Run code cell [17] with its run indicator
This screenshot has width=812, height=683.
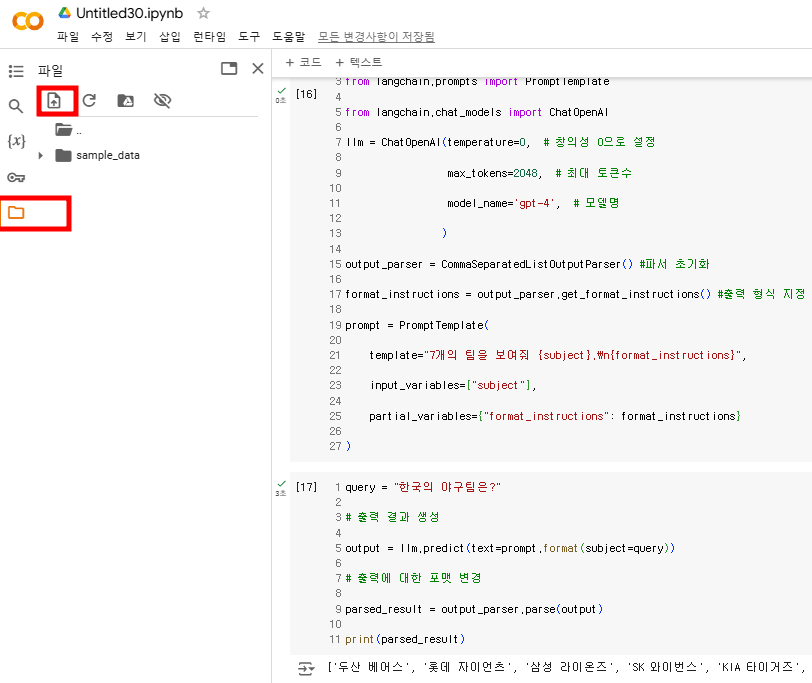(281, 485)
